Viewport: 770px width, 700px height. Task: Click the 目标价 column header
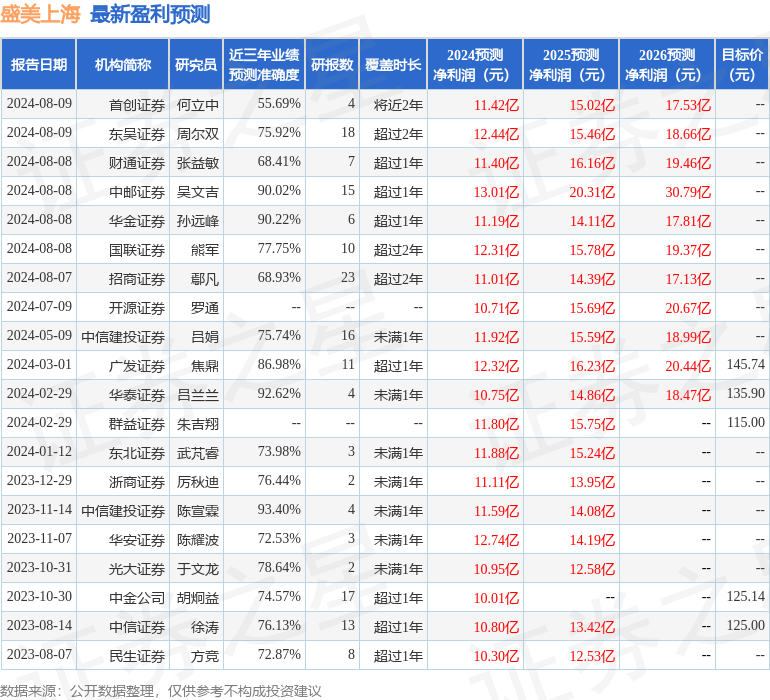click(742, 64)
